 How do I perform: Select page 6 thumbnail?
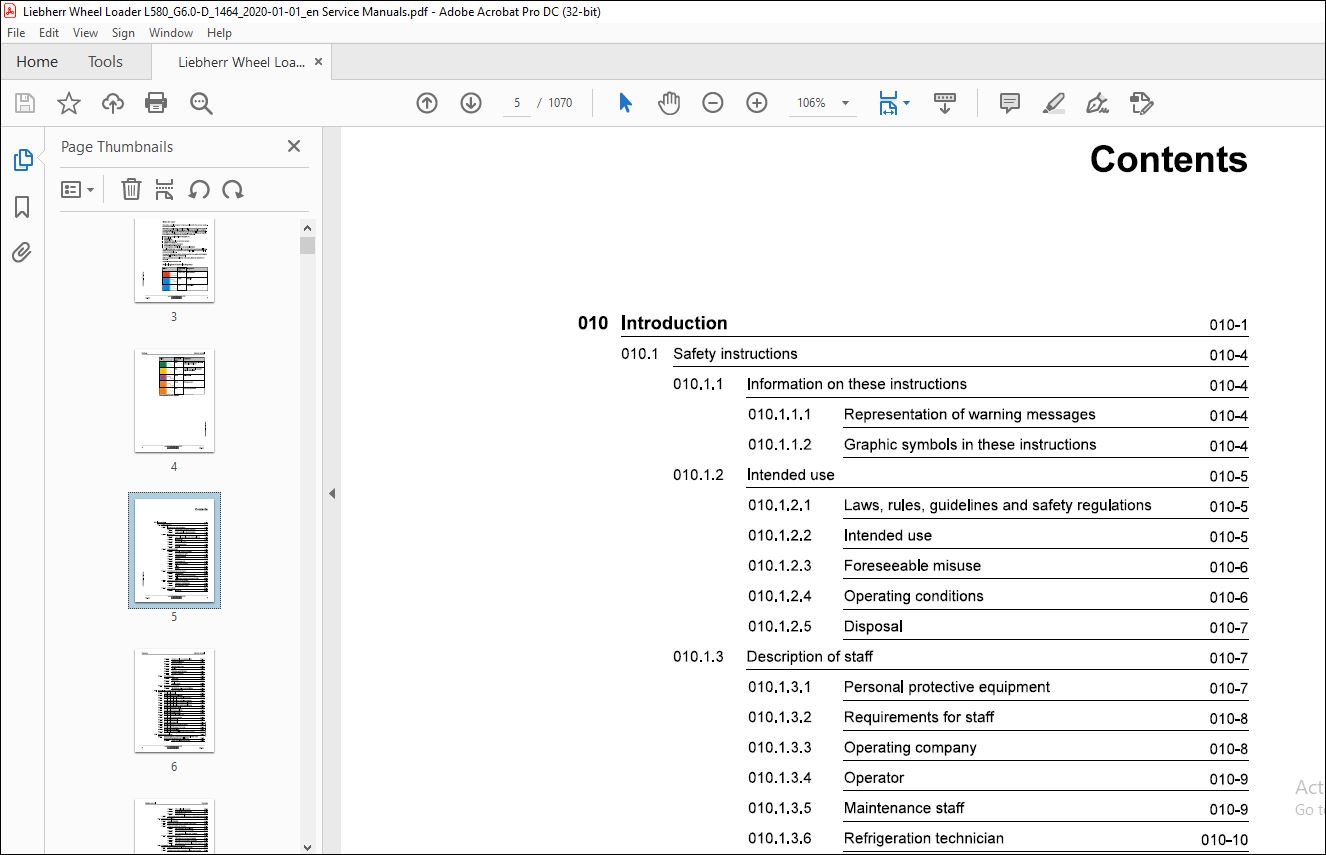tap(174, 701)
